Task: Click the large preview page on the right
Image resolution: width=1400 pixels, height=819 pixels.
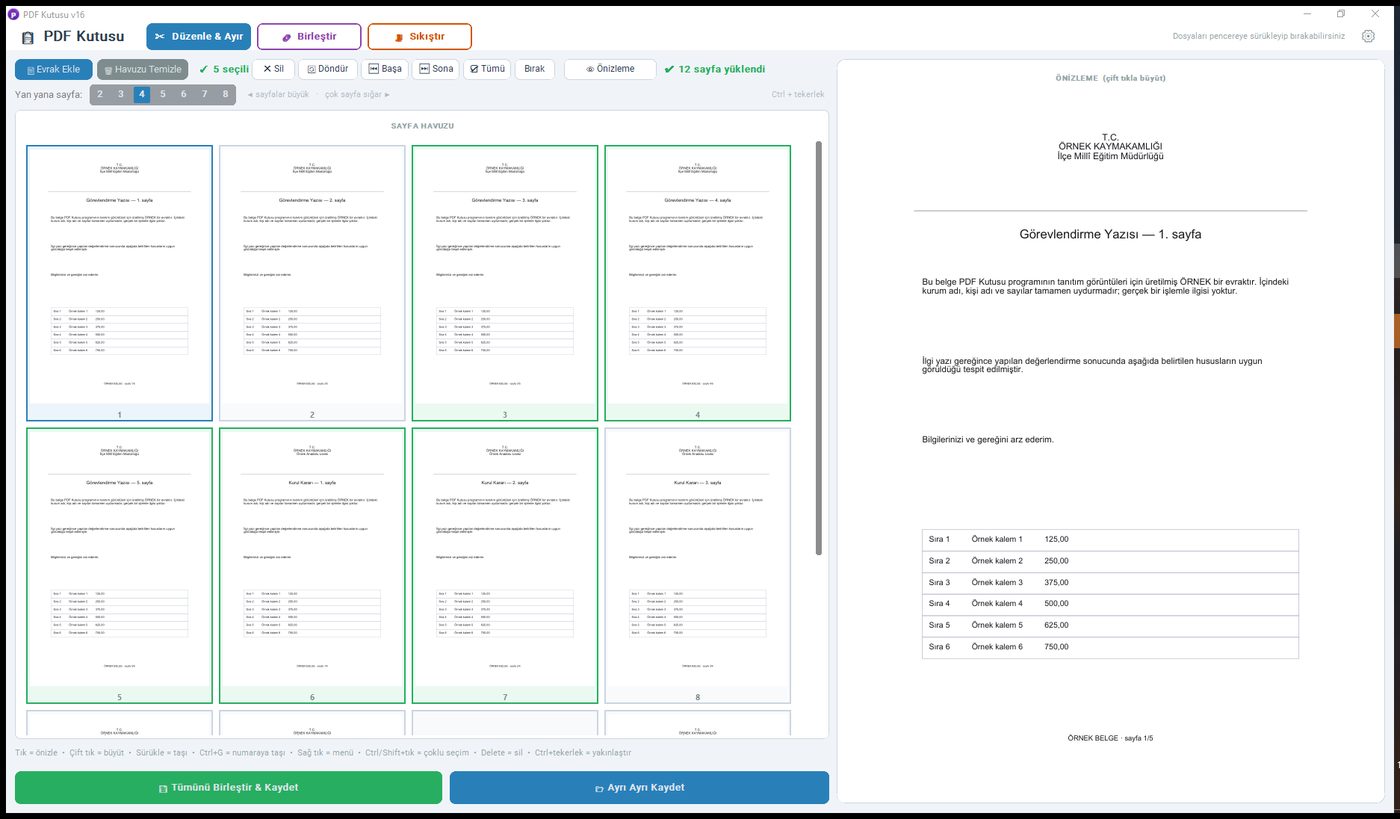Action: point(1110,440)
